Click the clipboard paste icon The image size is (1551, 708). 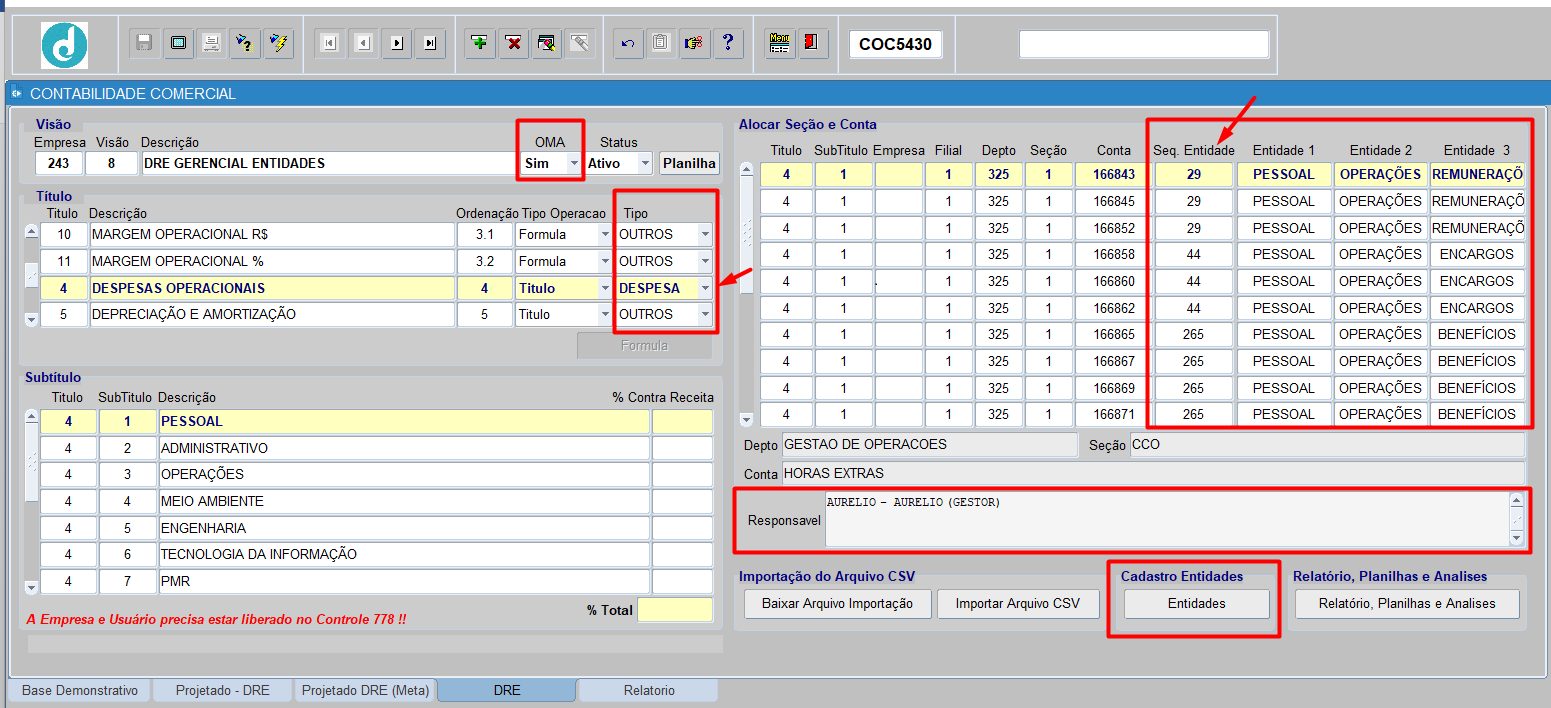(660, 43)
